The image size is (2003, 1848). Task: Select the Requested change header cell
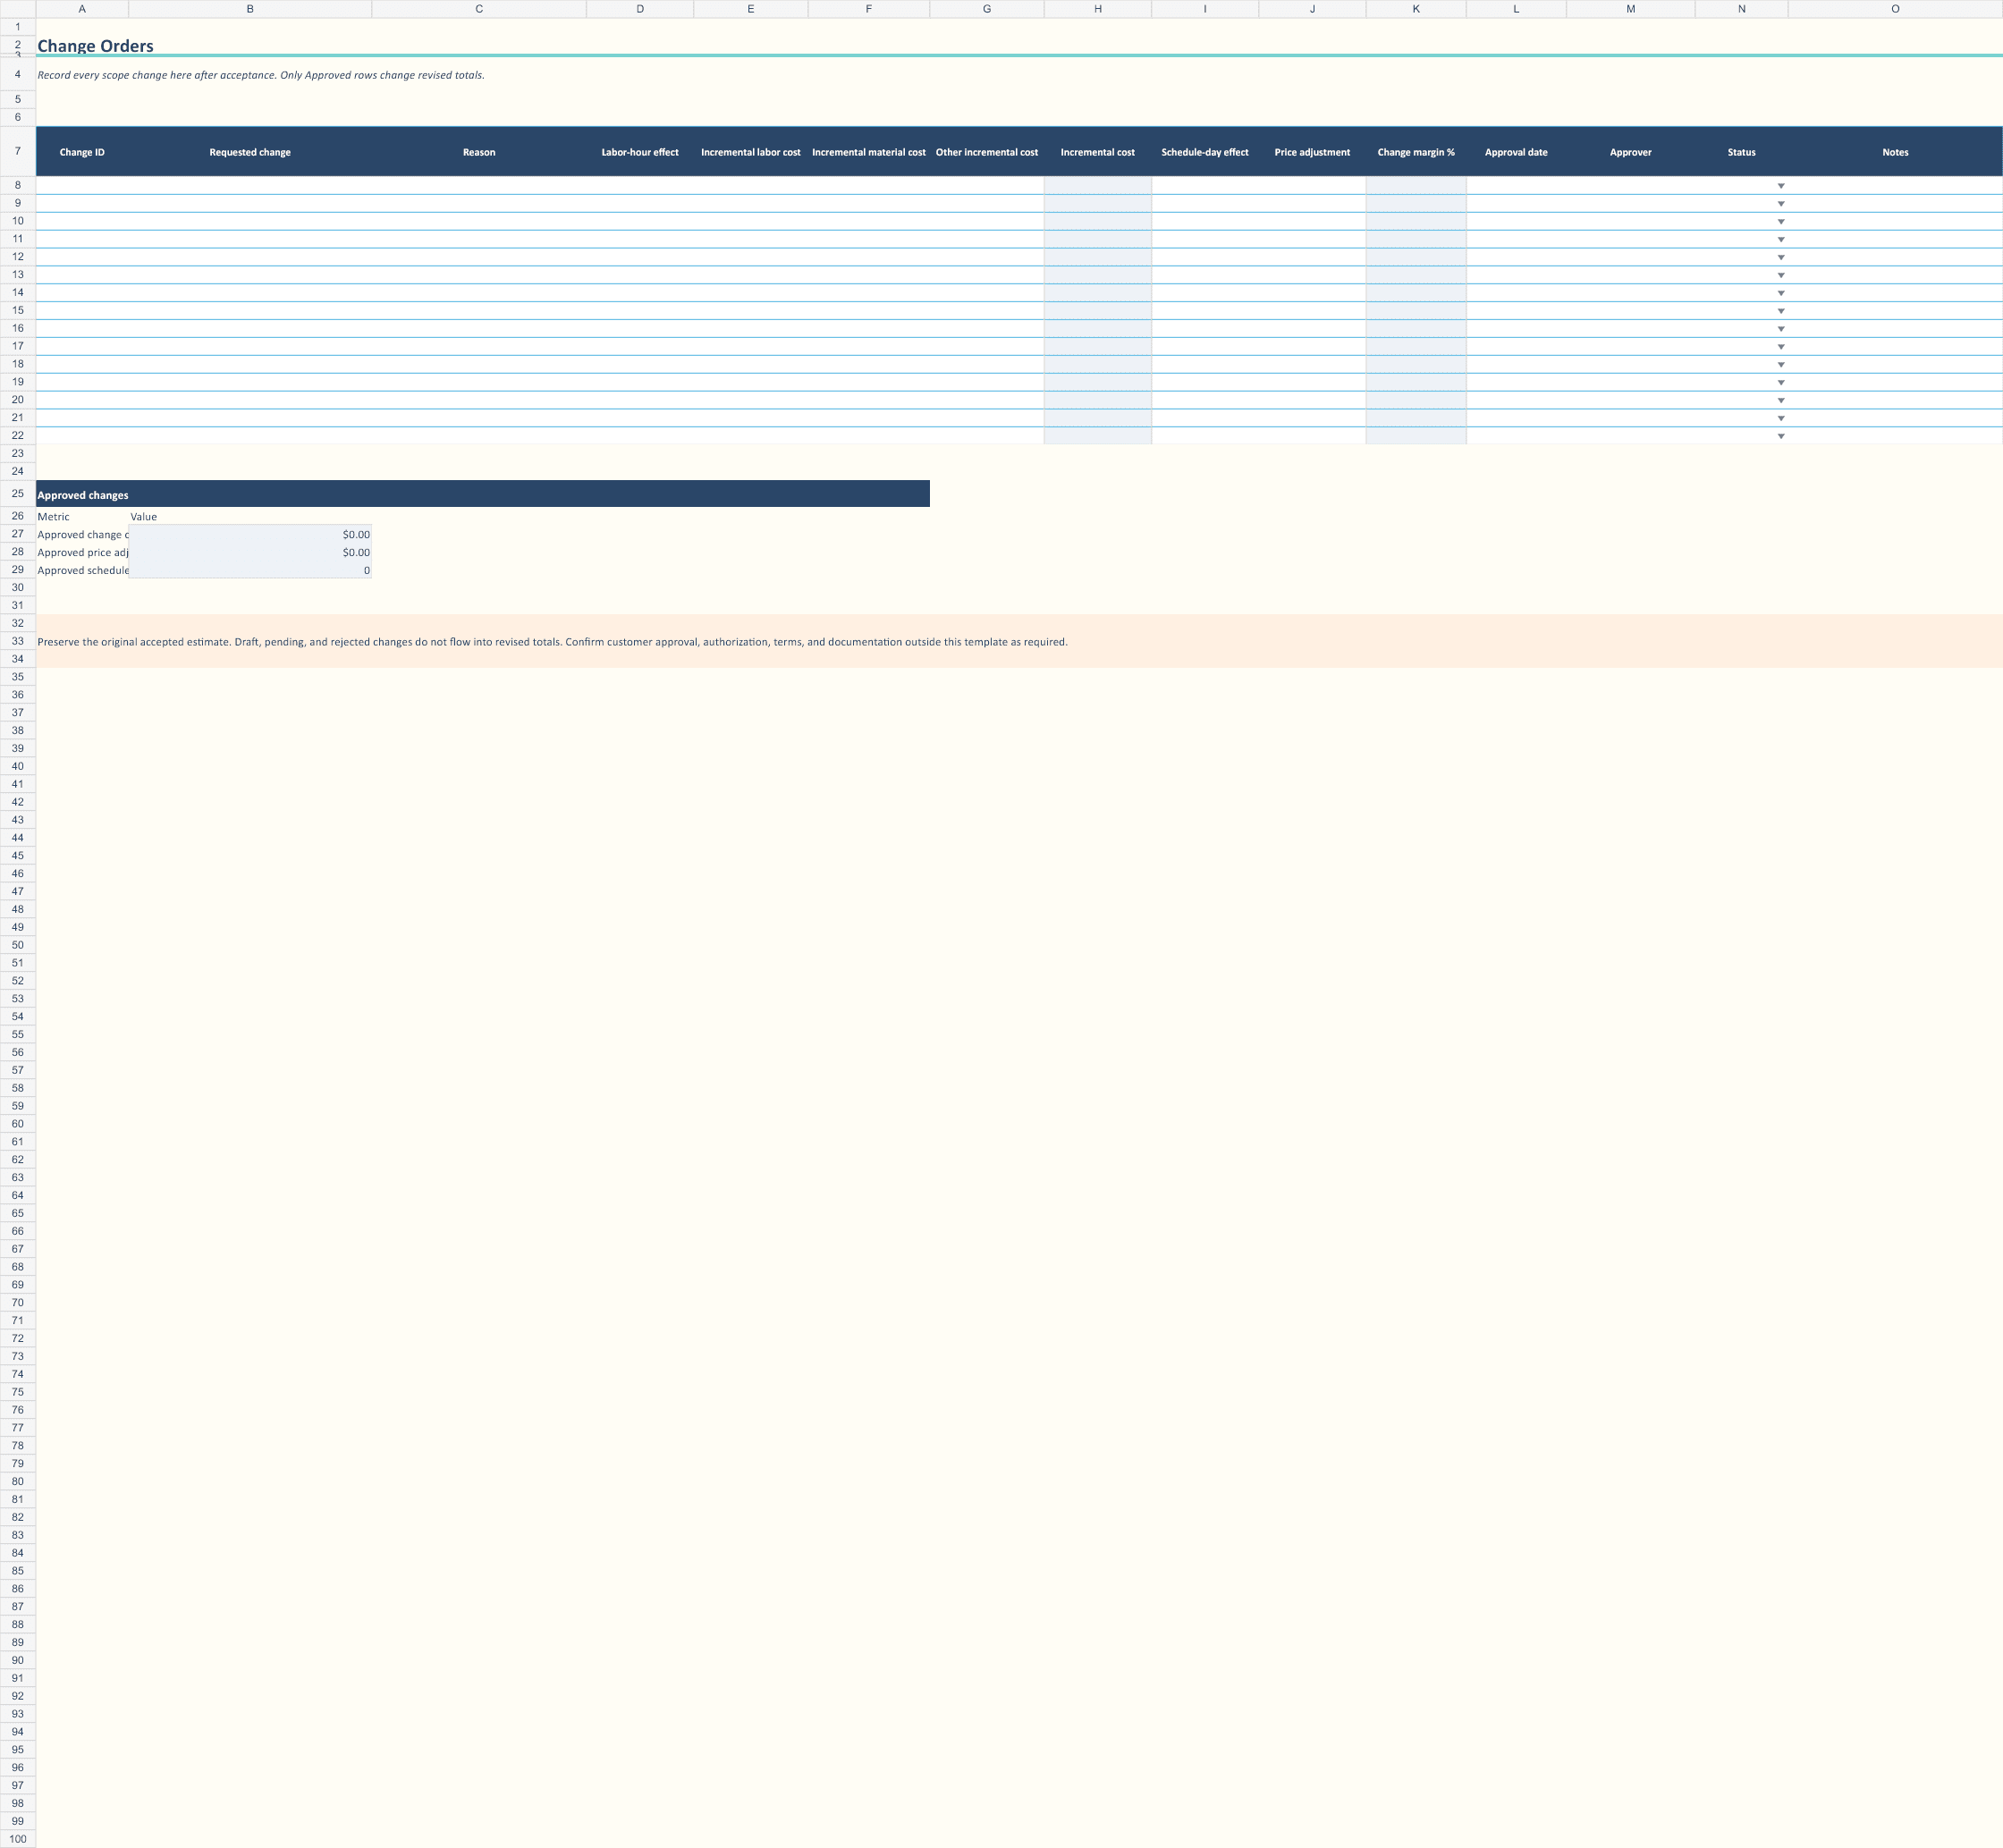250,152
